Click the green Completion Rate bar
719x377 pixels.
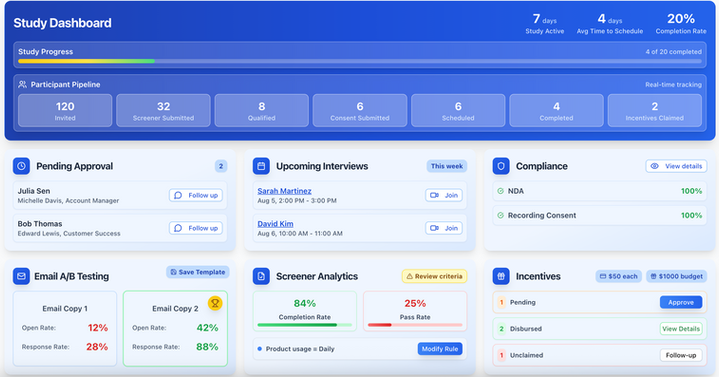click(x=304, y=325)
